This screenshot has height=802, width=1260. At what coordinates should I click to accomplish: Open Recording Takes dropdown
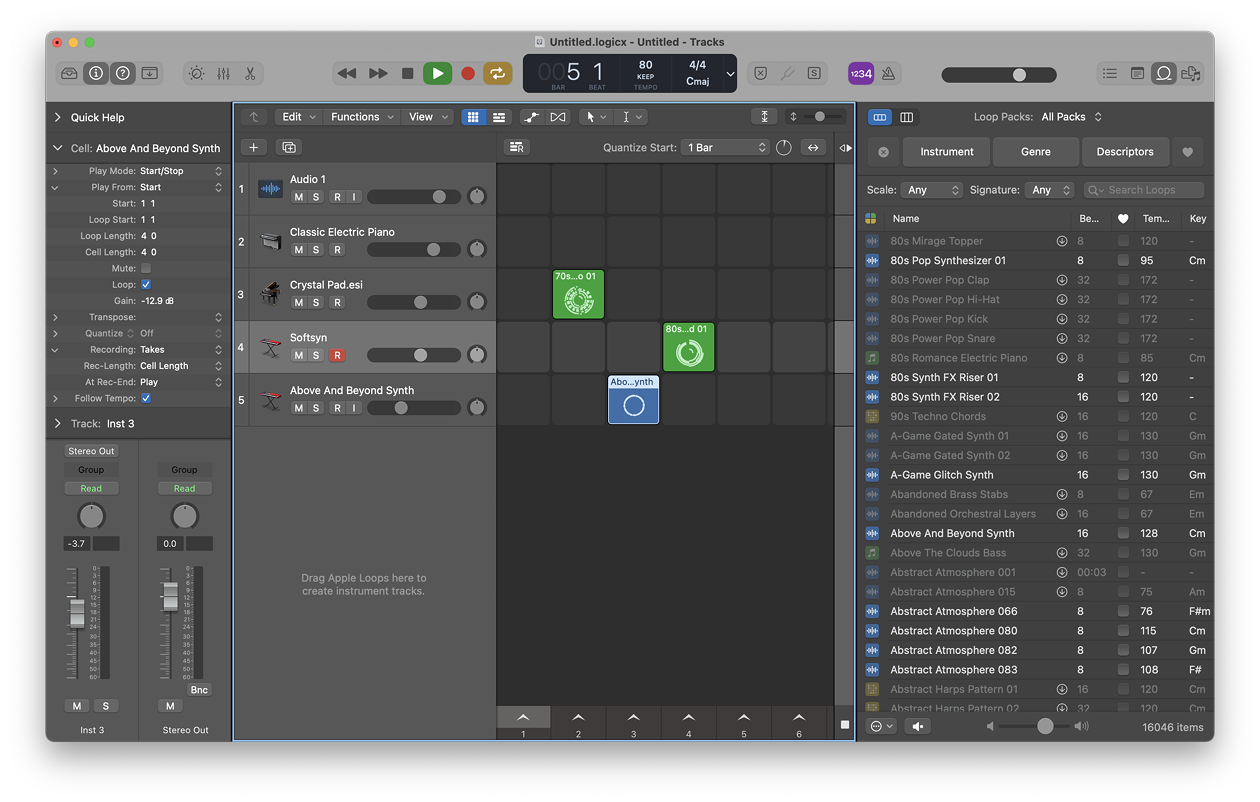click(x=181, y=350)
